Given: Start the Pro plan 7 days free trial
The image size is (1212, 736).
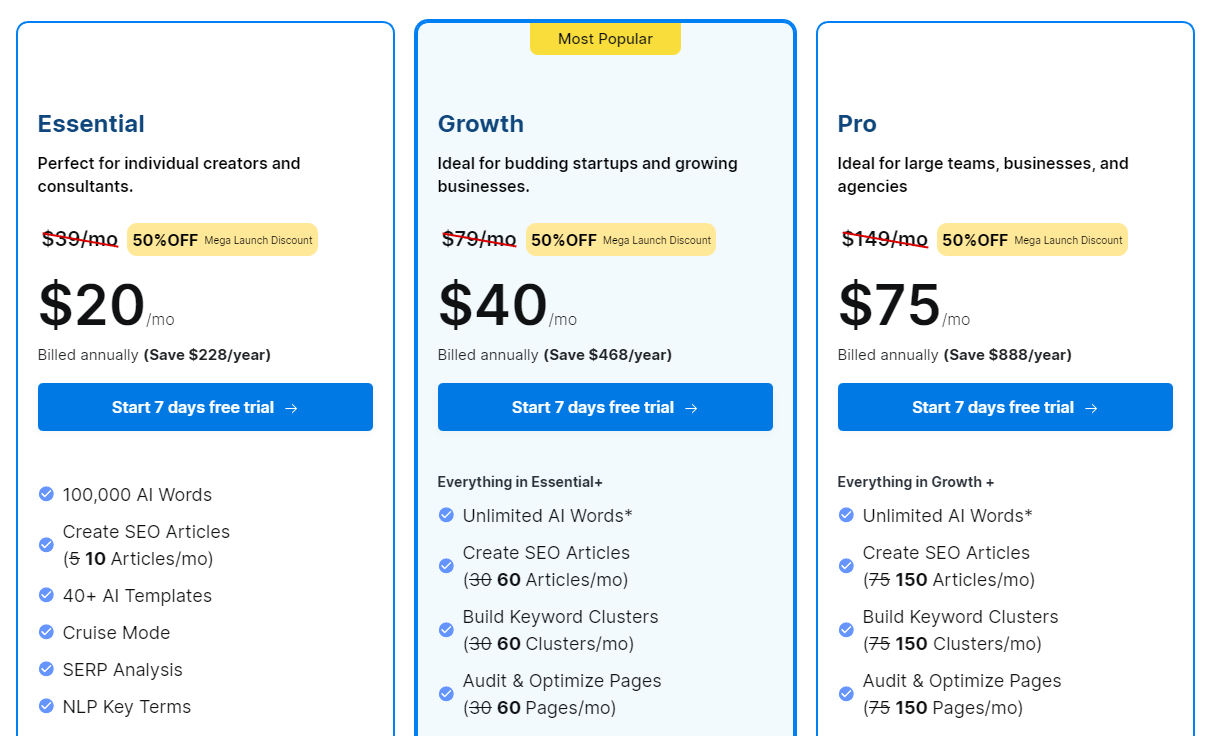Looking at the screenshot, I should pyautogui.click(x=1005, y=407).
